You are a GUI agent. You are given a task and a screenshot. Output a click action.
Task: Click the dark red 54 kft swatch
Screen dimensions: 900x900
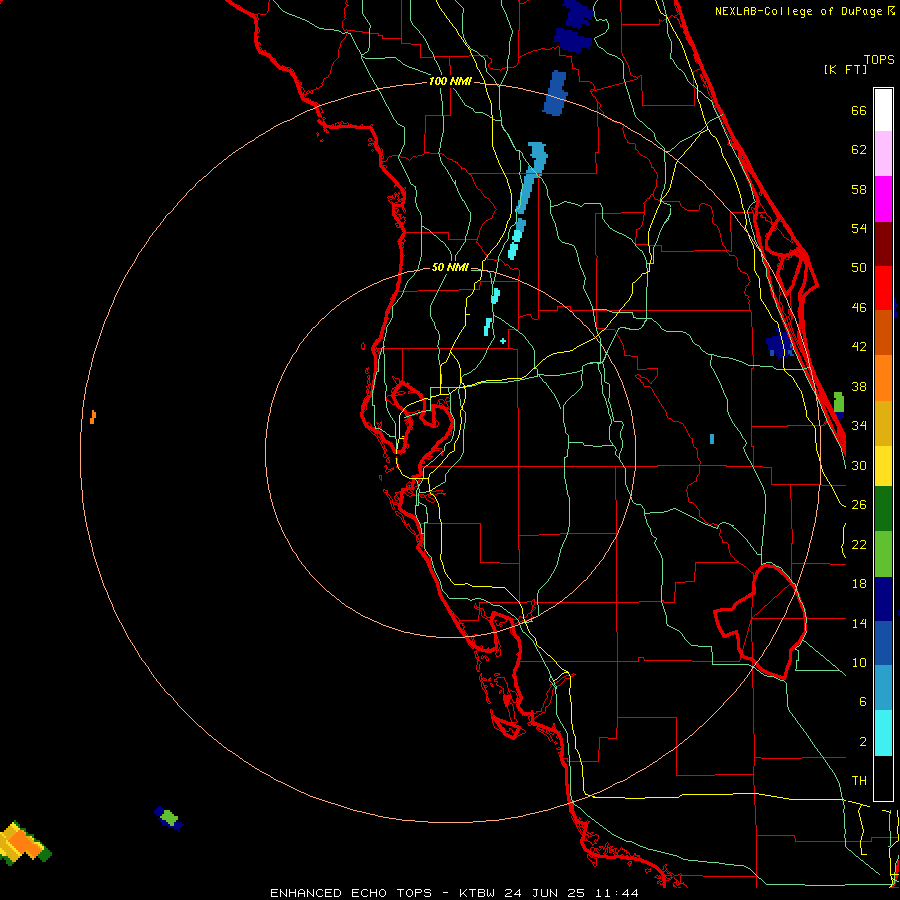tap(883, 244)
